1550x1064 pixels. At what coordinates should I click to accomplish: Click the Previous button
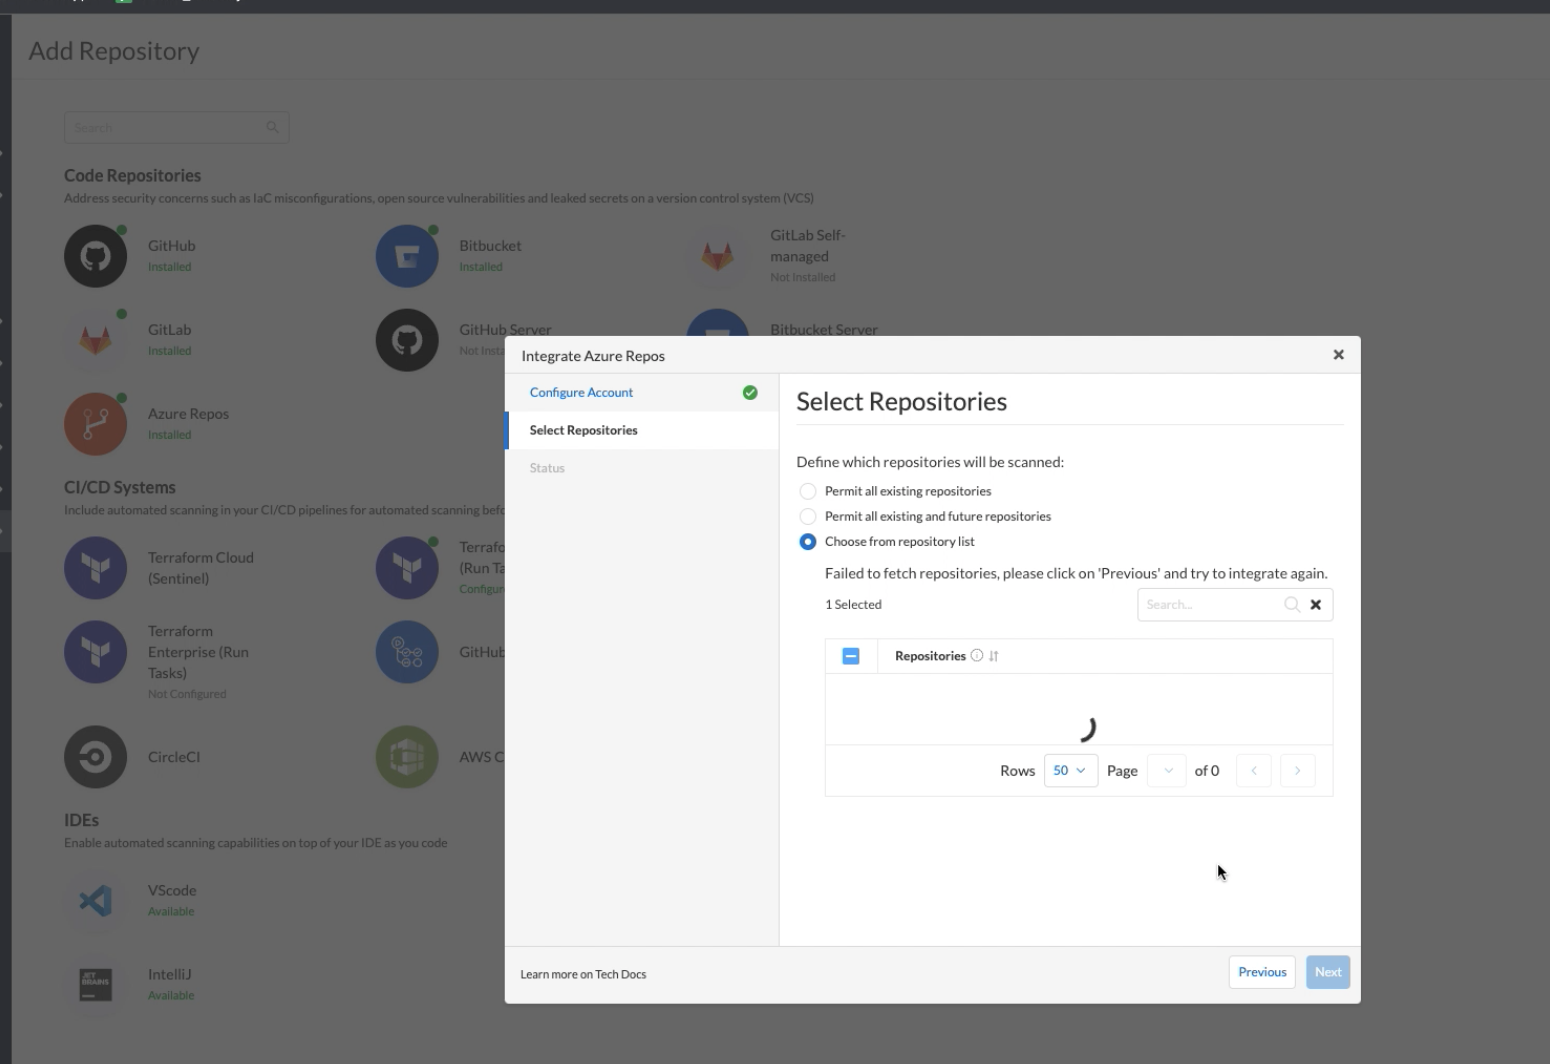point(1261,971)
